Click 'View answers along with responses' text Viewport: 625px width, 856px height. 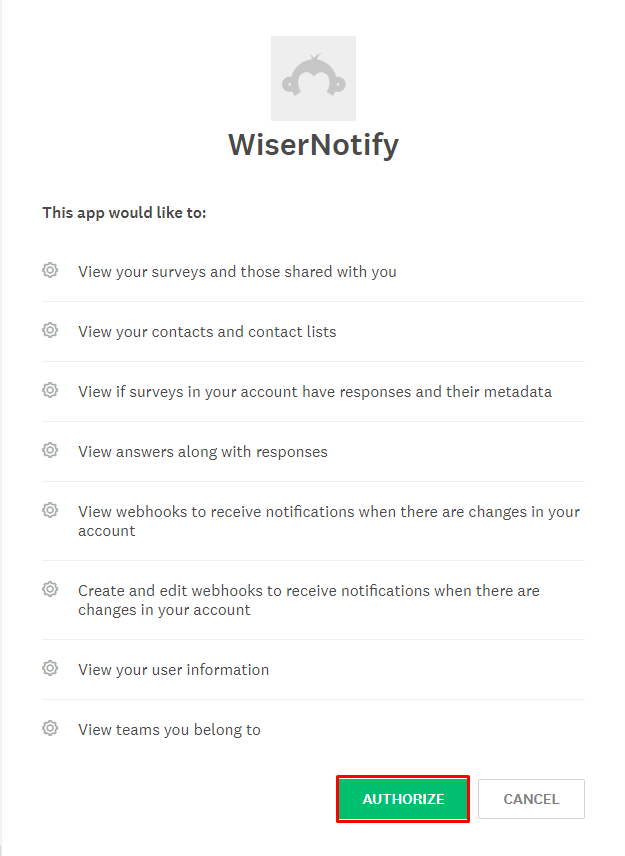[203, 452]
